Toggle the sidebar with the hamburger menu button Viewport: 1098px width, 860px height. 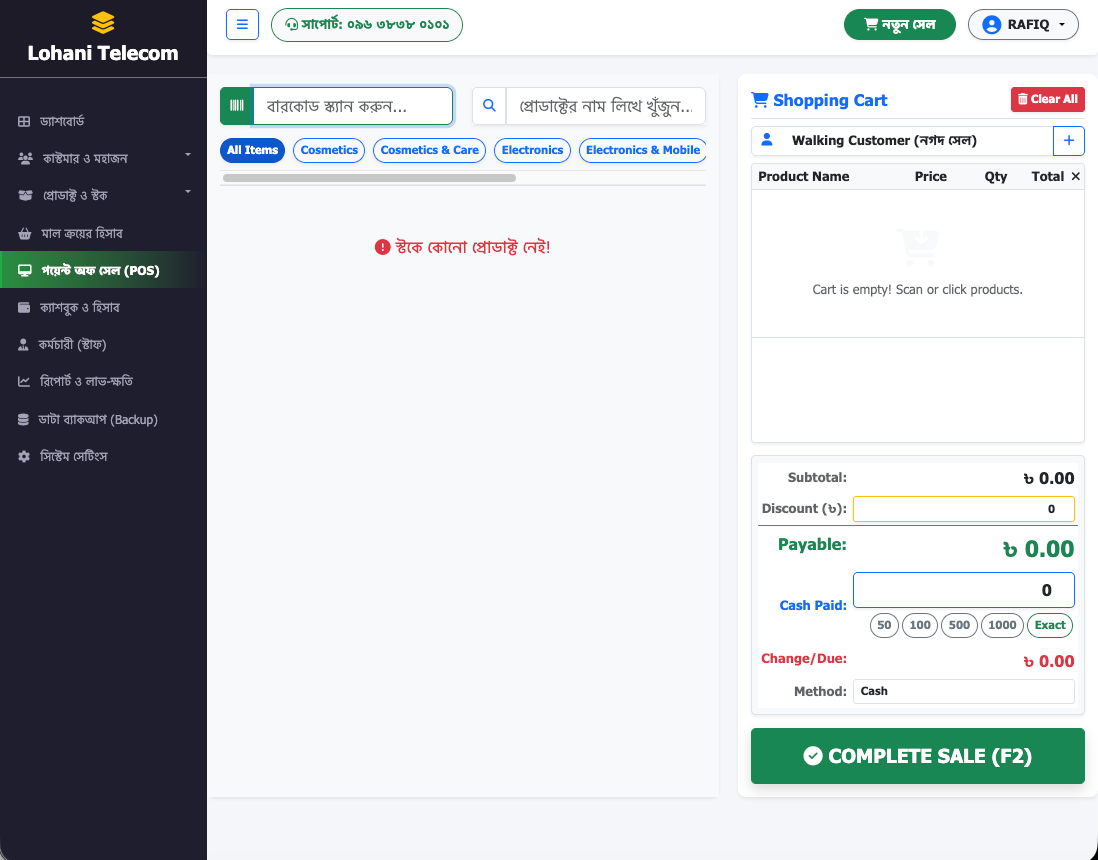242,25
